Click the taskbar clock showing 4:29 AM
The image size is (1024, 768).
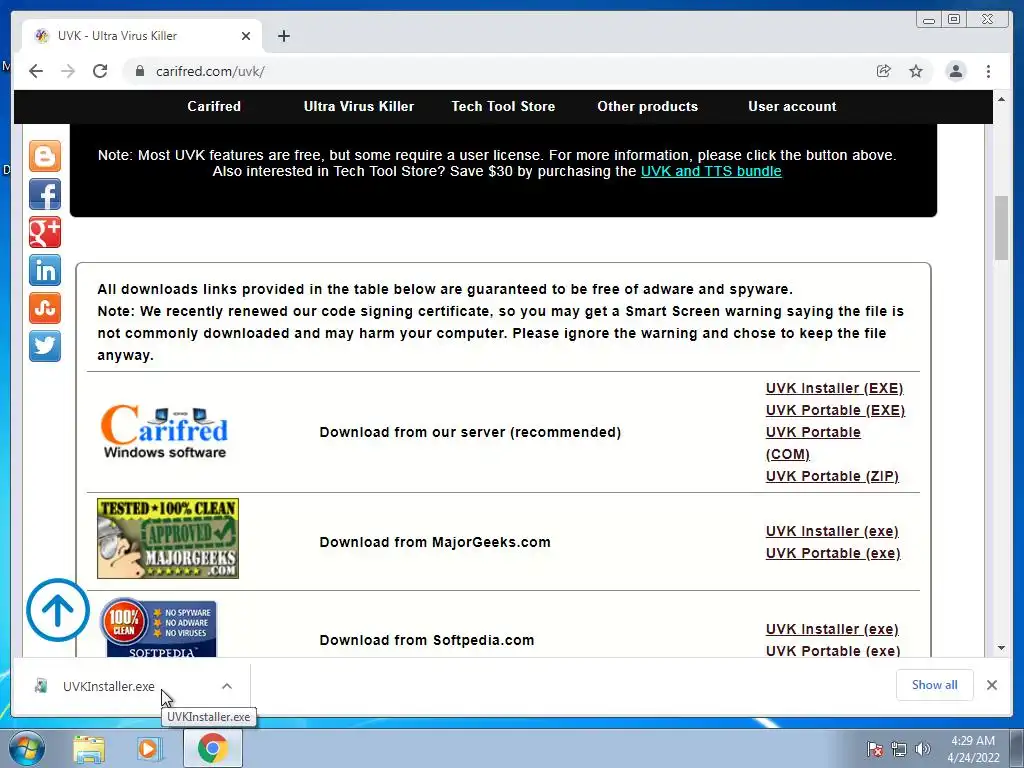point(973,749)
